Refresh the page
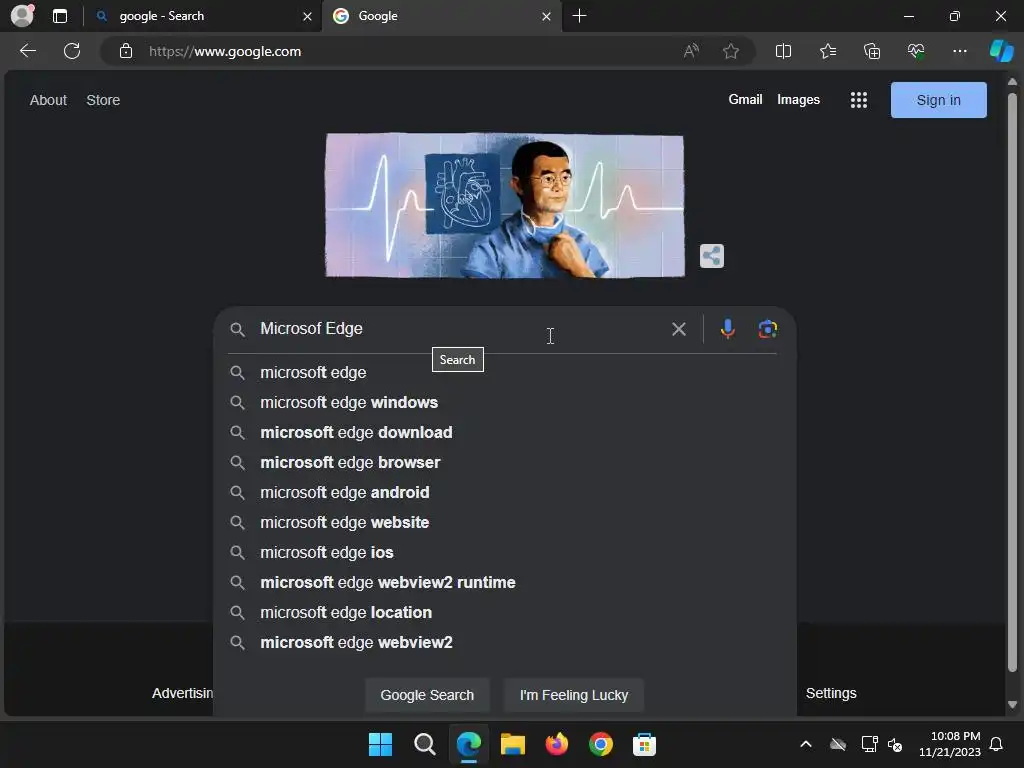 point(72,51)
